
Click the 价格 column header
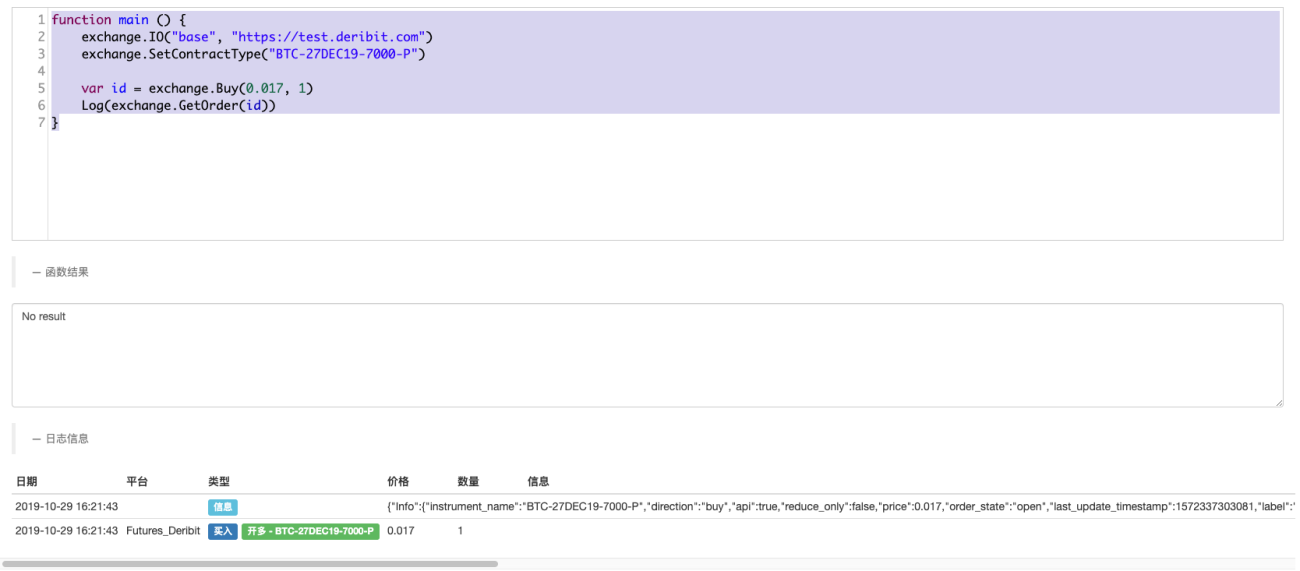398,482
